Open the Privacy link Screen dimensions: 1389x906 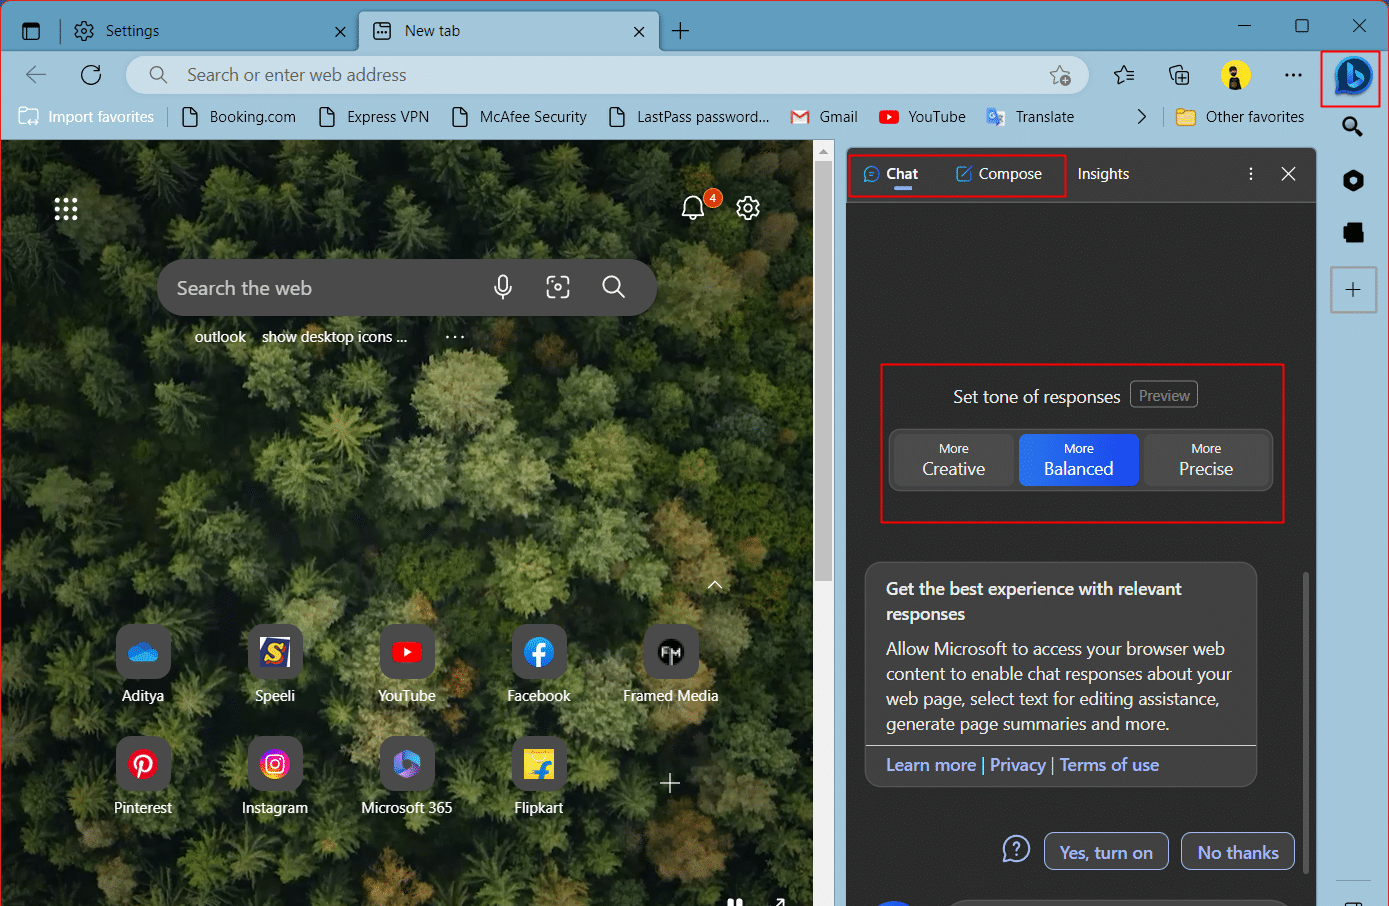pos(1018,765)
